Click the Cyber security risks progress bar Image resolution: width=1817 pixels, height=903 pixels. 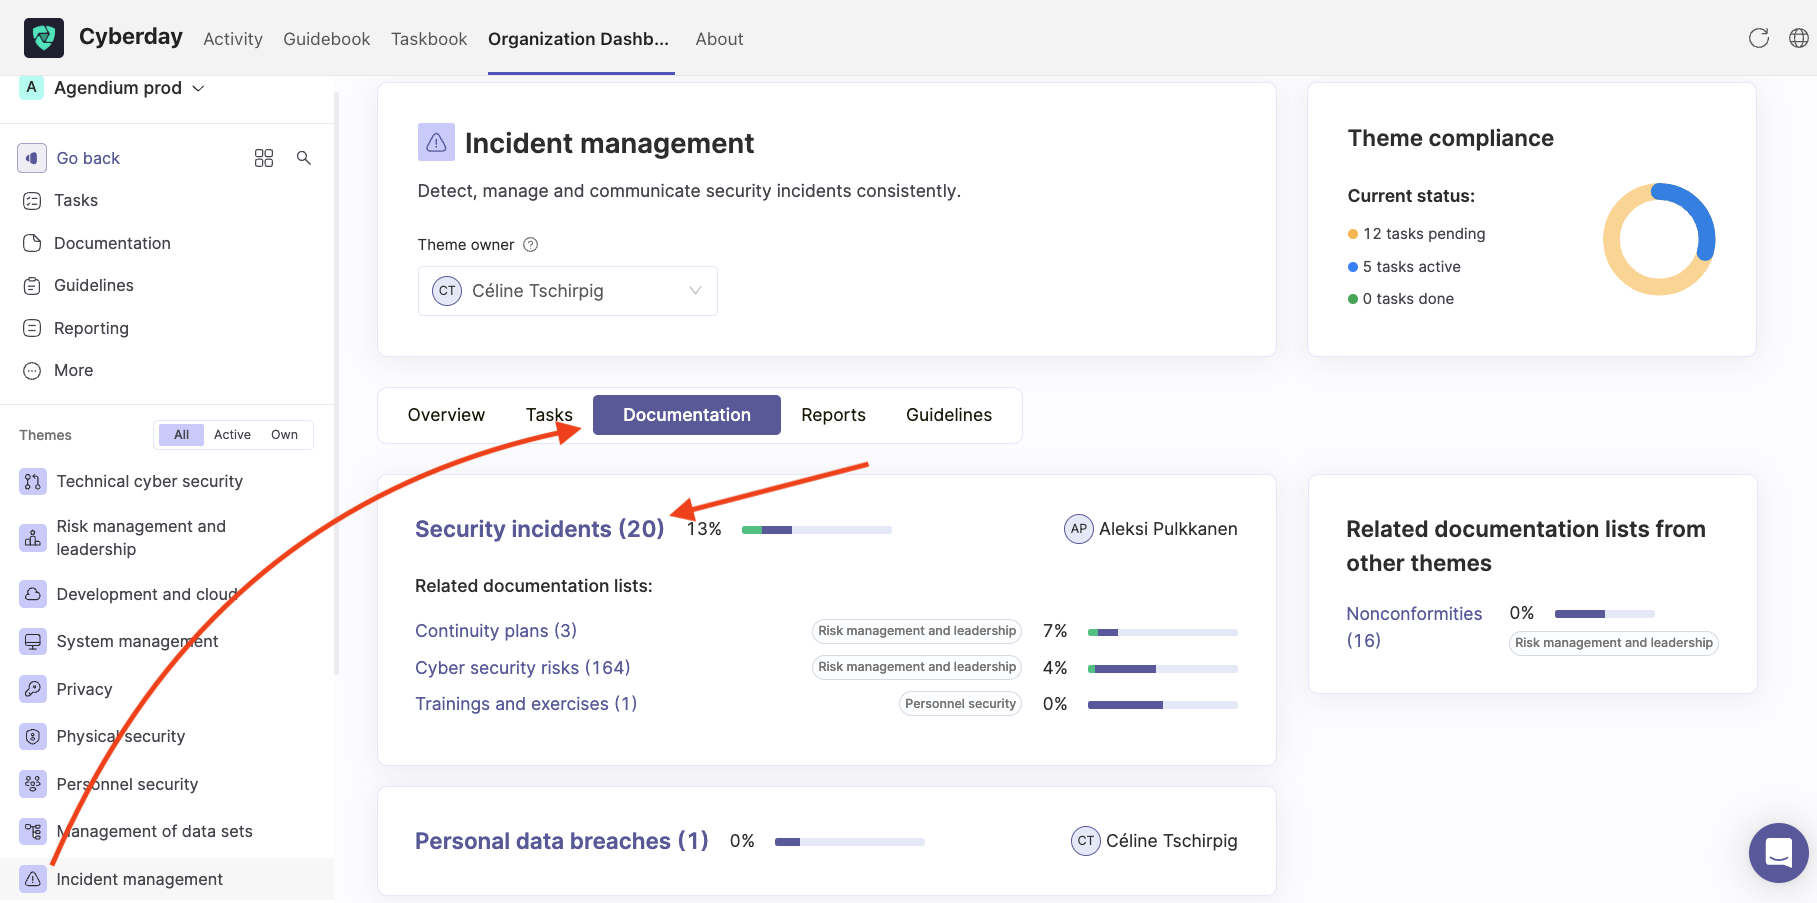click(1163, 669)
